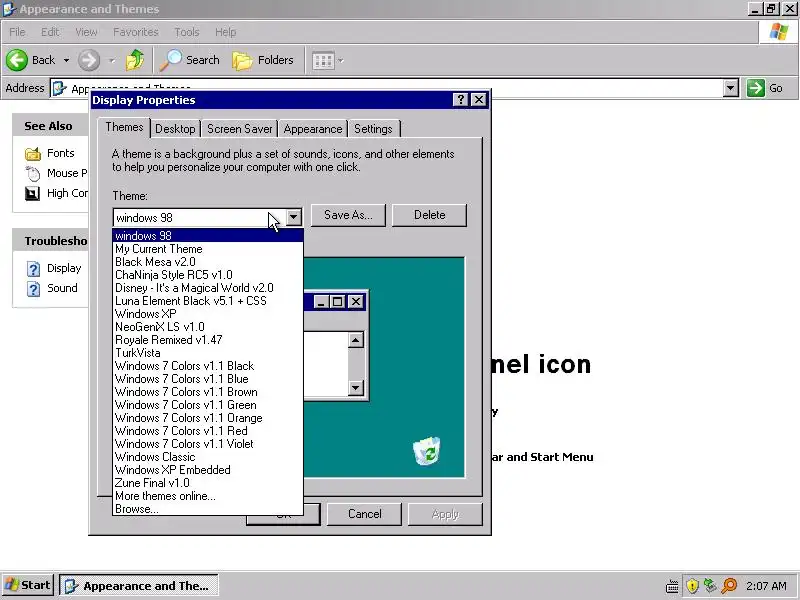Click the Save As... button
This screenshot has width=800, height=600.
click(348, 215)
